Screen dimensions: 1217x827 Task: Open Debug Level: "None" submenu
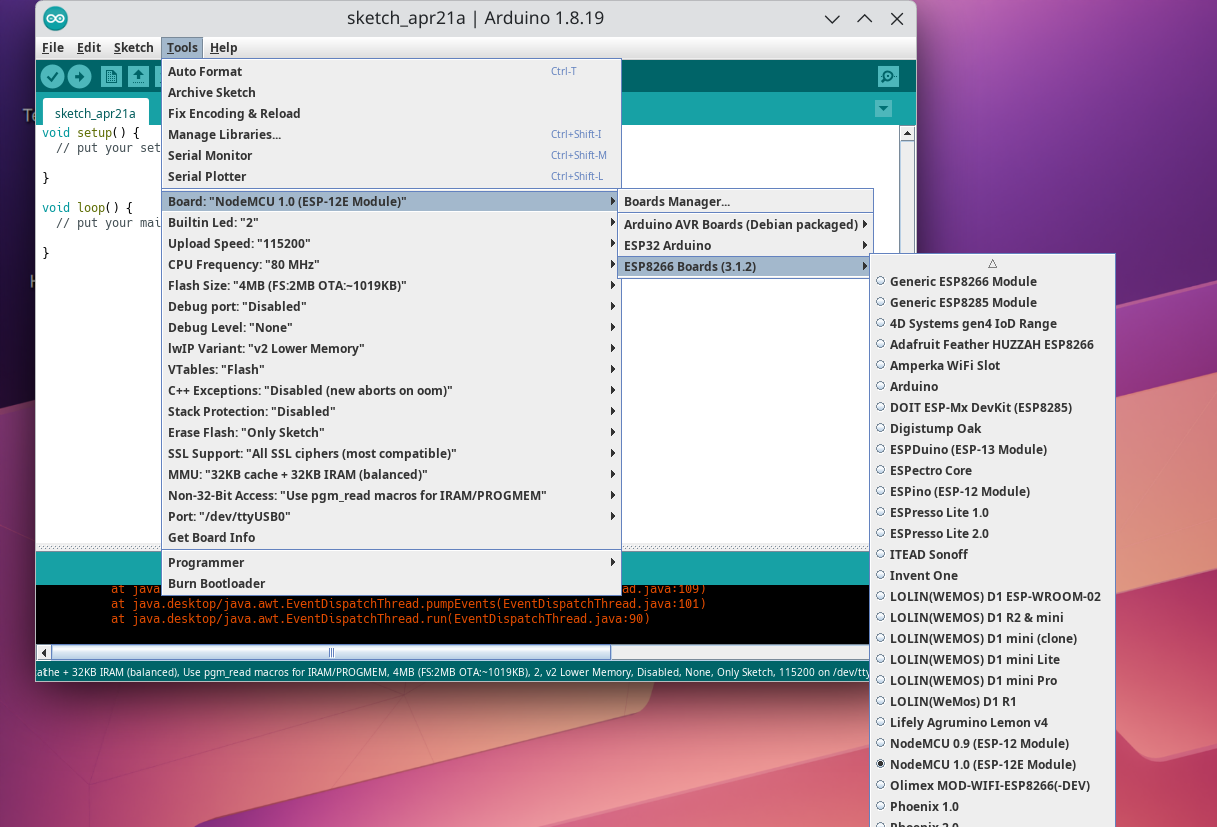(x=391, y=327)
